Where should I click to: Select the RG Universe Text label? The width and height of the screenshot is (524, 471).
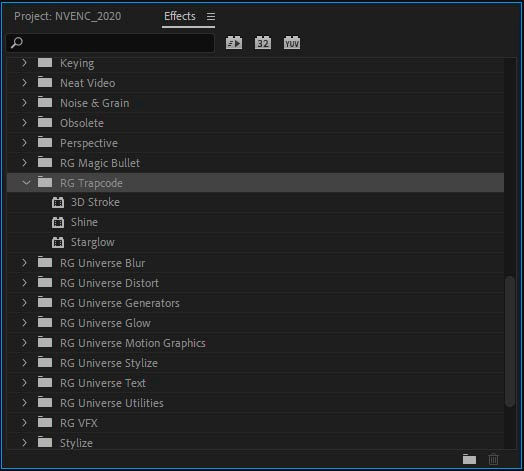coord(103,383)
